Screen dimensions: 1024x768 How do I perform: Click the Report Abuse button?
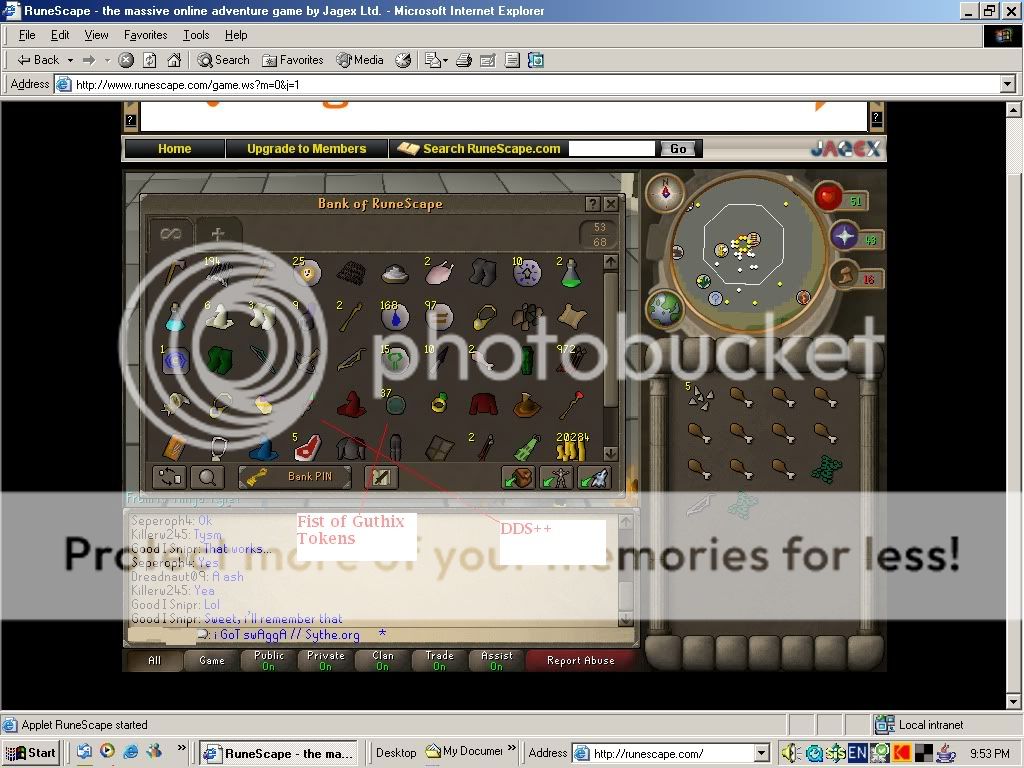tap(580, 661)
